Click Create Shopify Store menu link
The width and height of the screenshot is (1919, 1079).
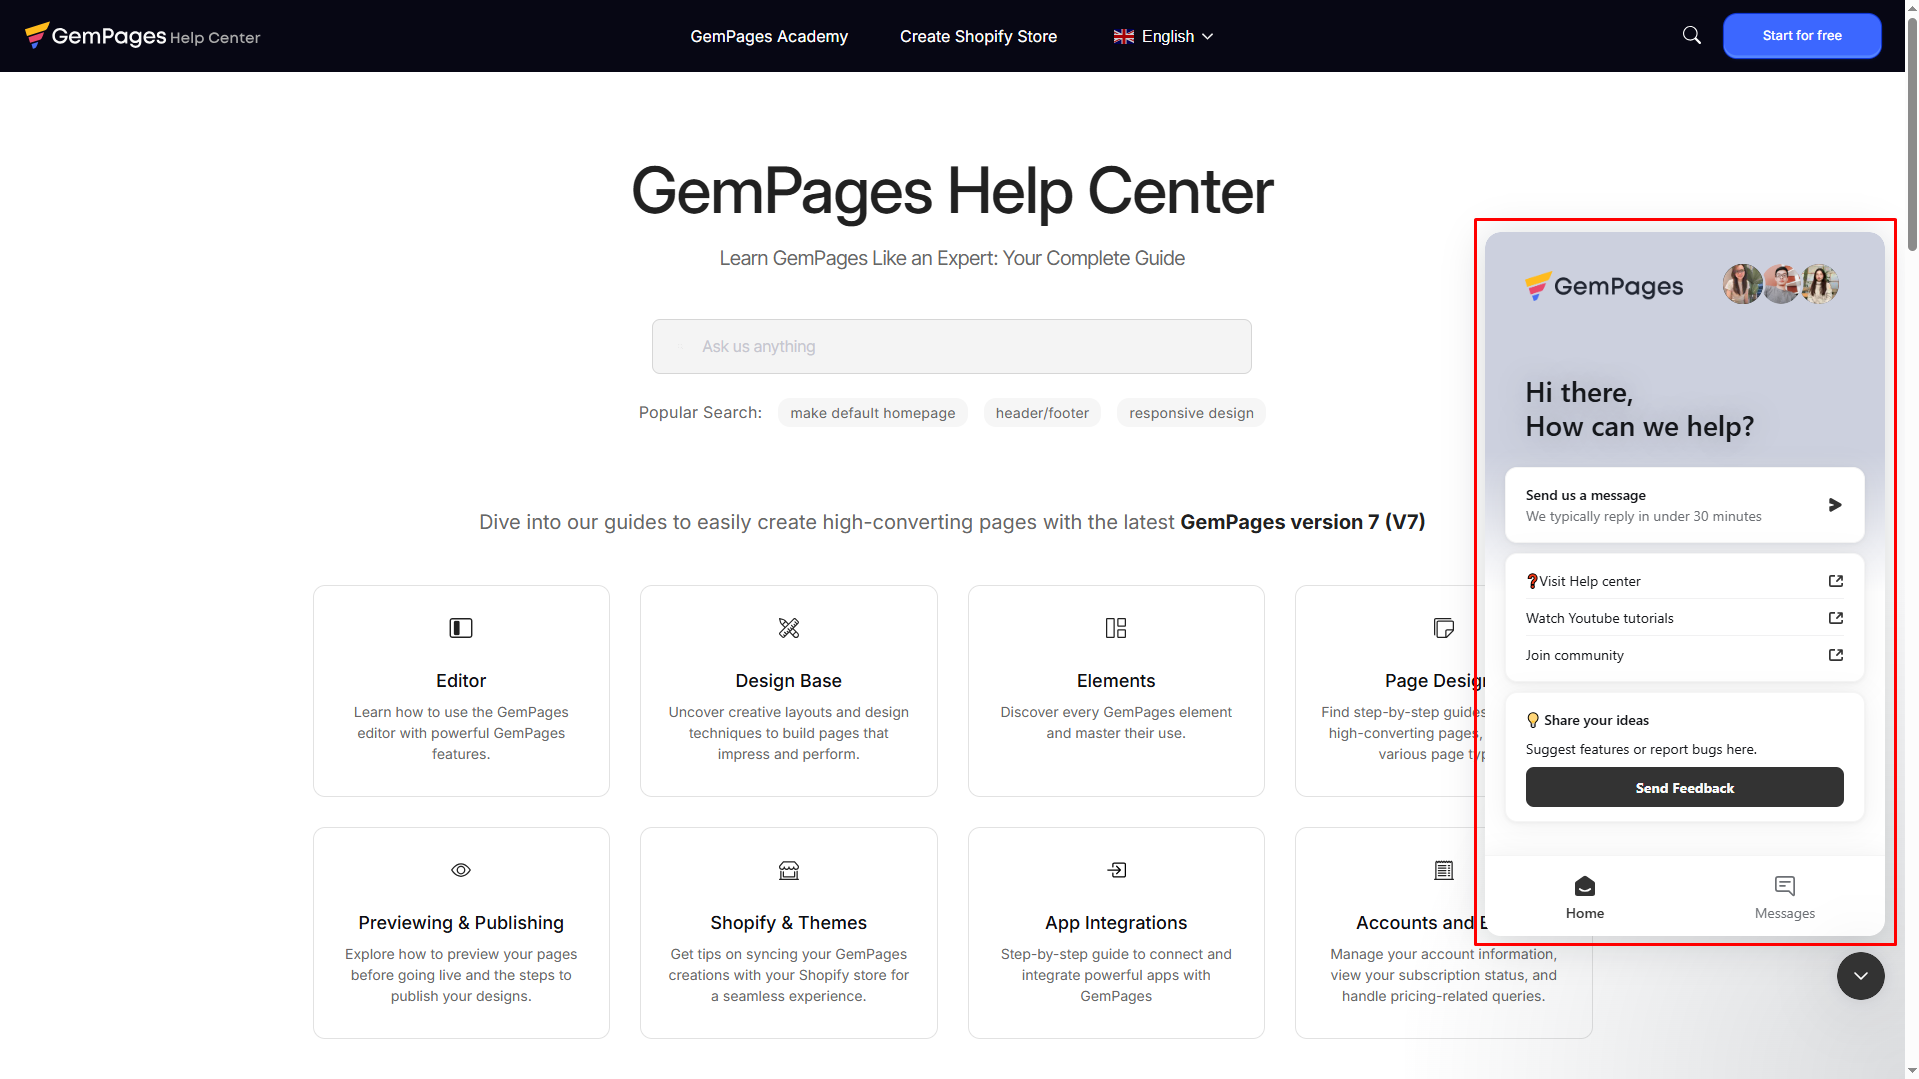(x=978, y=36)
